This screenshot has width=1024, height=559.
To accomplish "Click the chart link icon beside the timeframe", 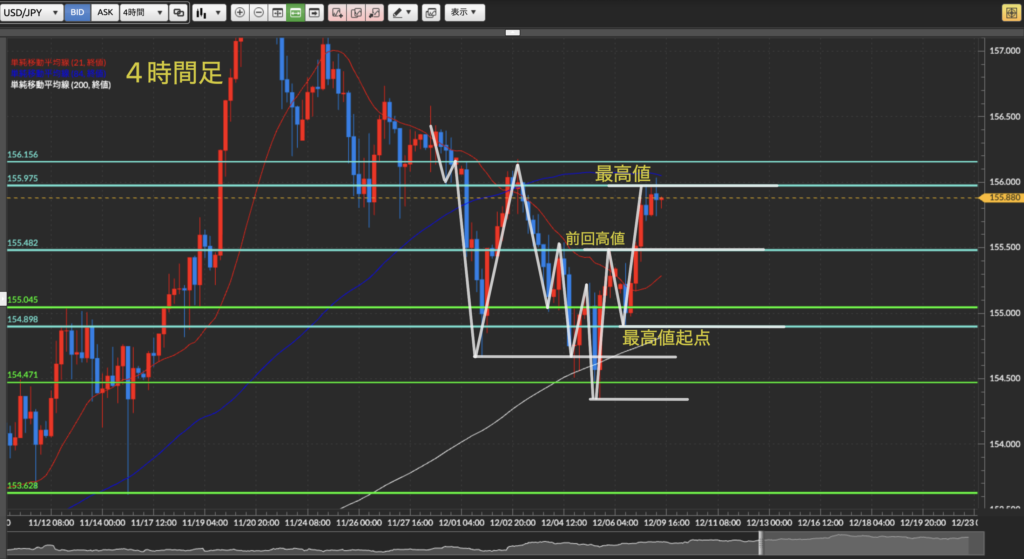I will click(178, 13).
